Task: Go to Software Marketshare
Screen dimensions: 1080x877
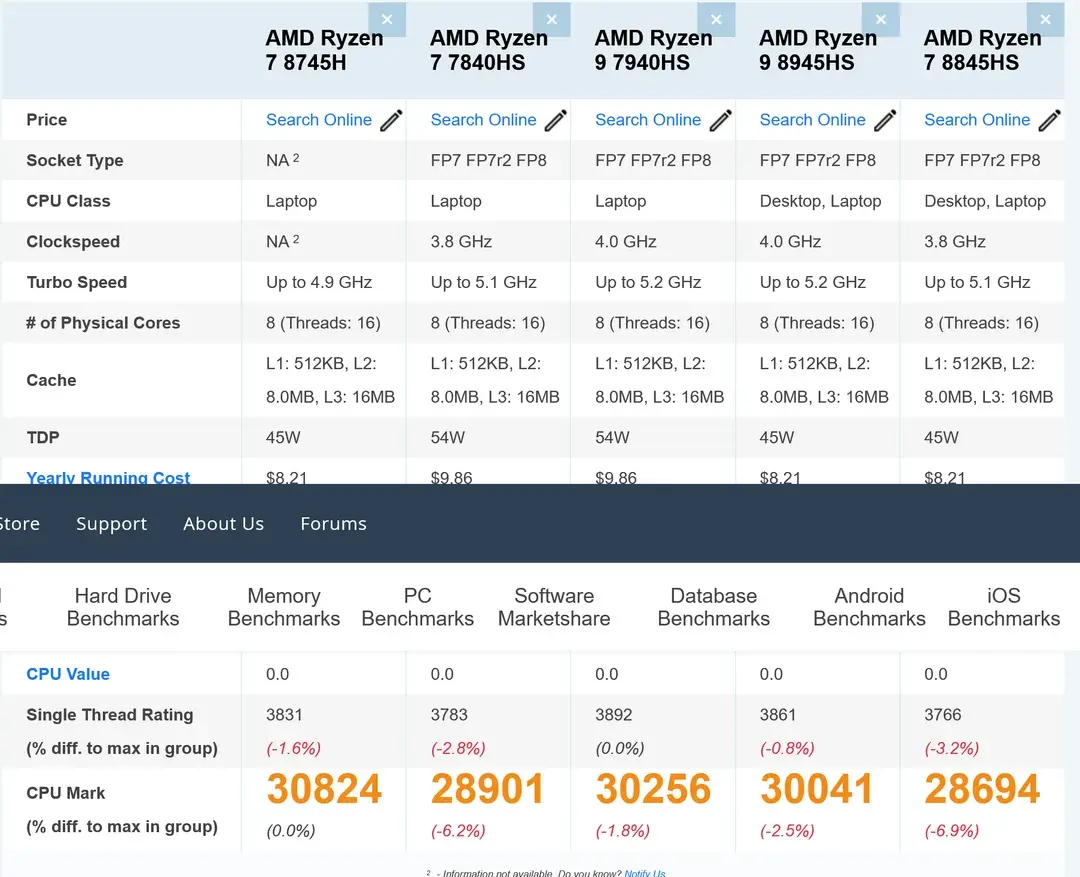Action: [554, 607]
